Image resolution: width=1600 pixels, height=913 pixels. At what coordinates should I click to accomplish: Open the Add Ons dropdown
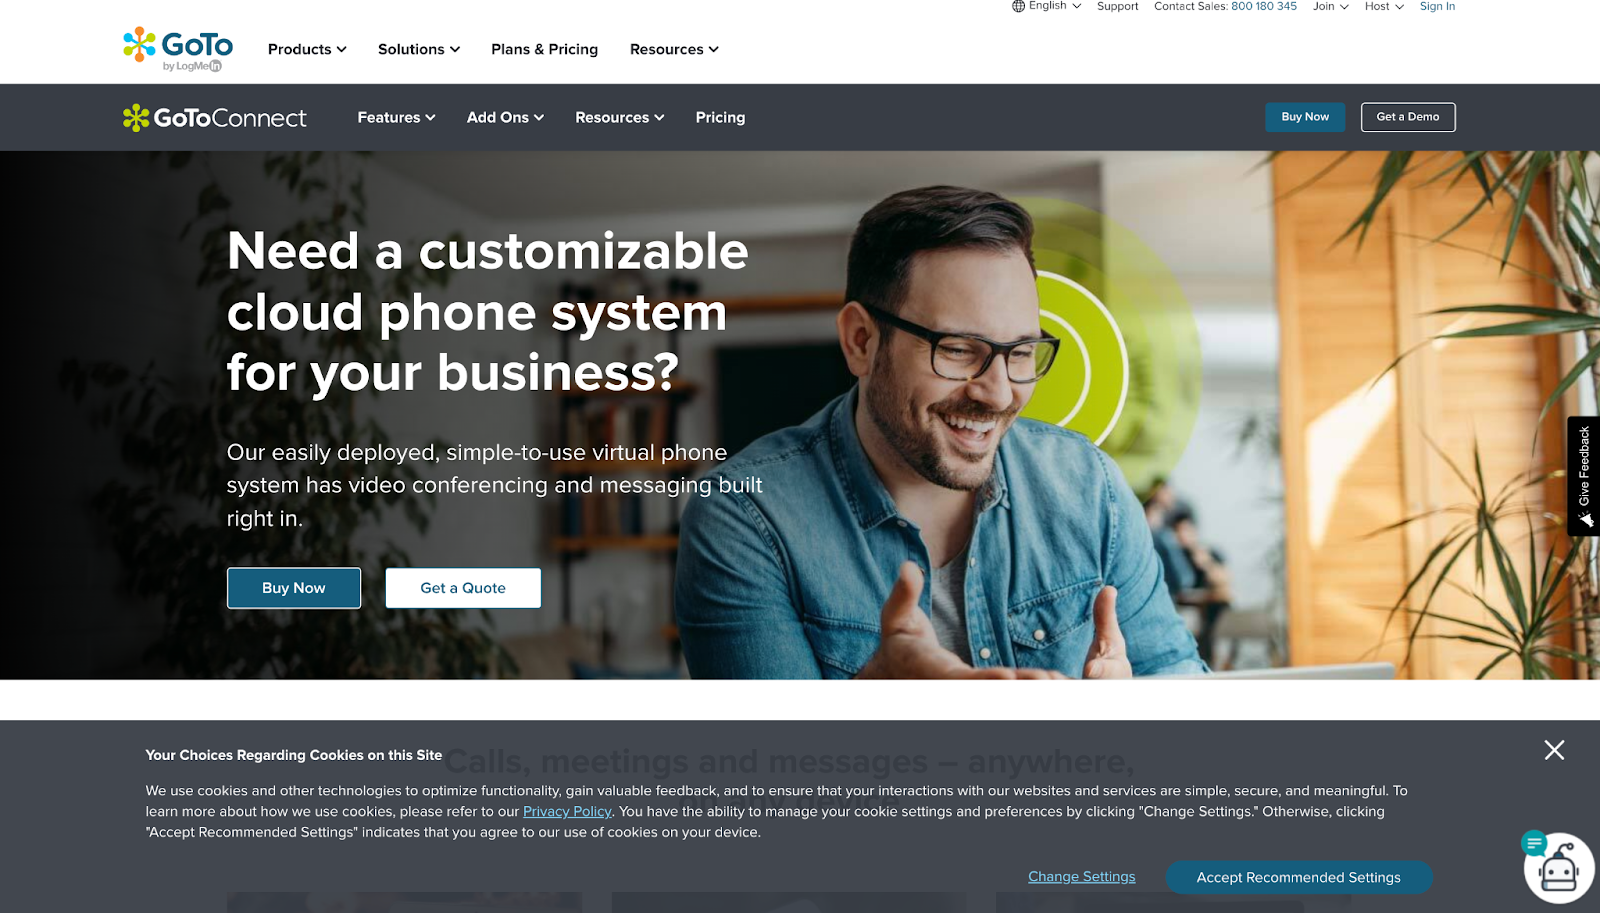pos(505,117)
